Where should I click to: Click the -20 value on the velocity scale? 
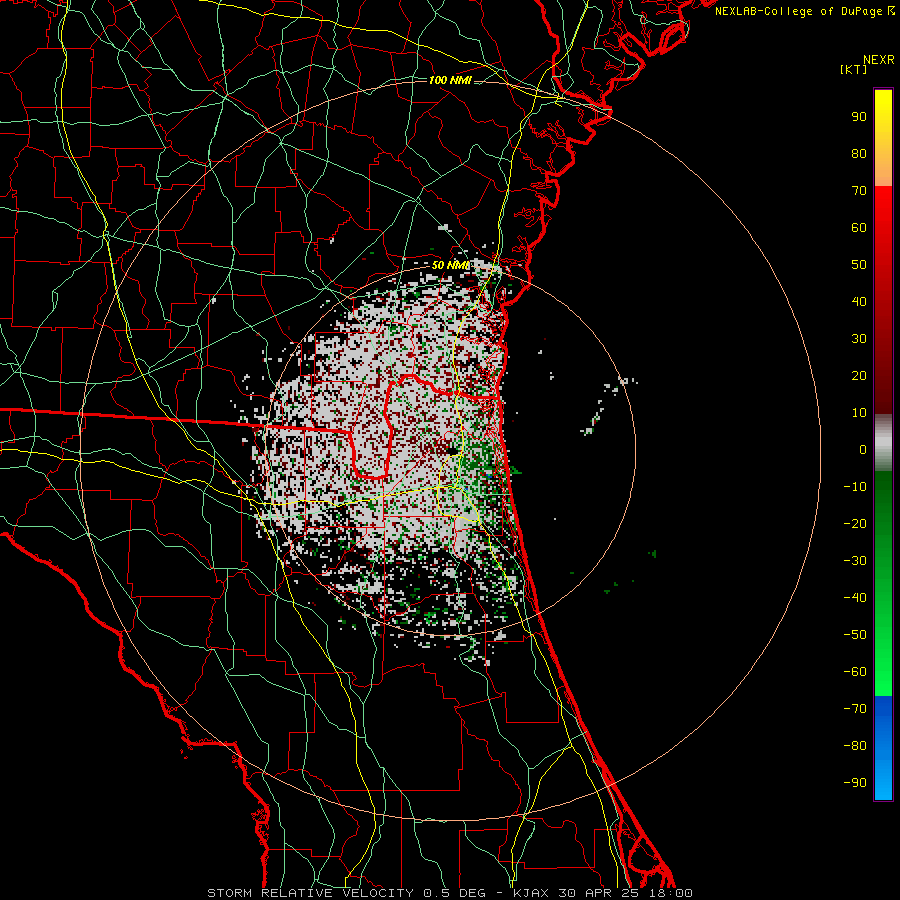point(855,524)
